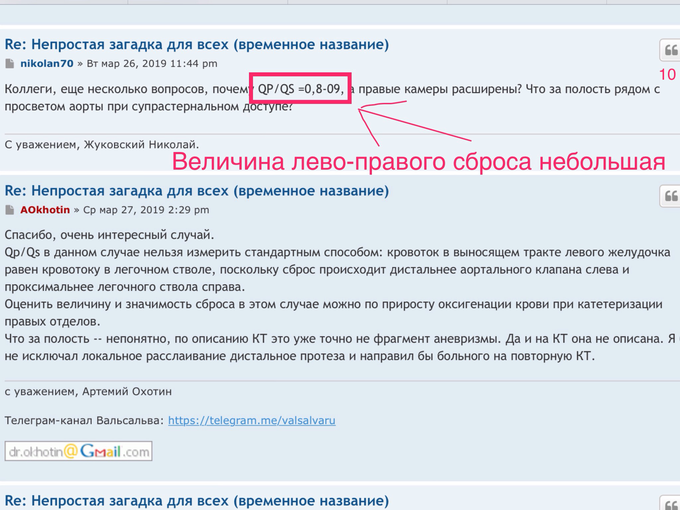
Task: Quote the post by nikolan70
Action: pyautogui.click(x=670, y=50)
